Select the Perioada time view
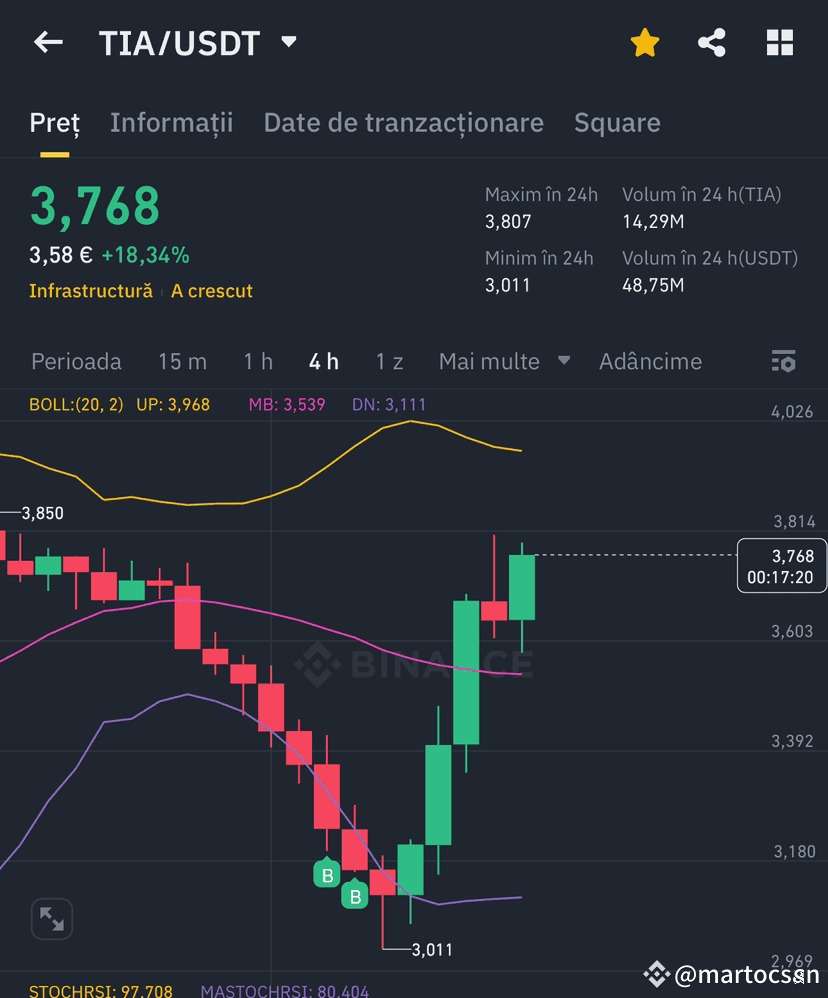 [76, 362]
